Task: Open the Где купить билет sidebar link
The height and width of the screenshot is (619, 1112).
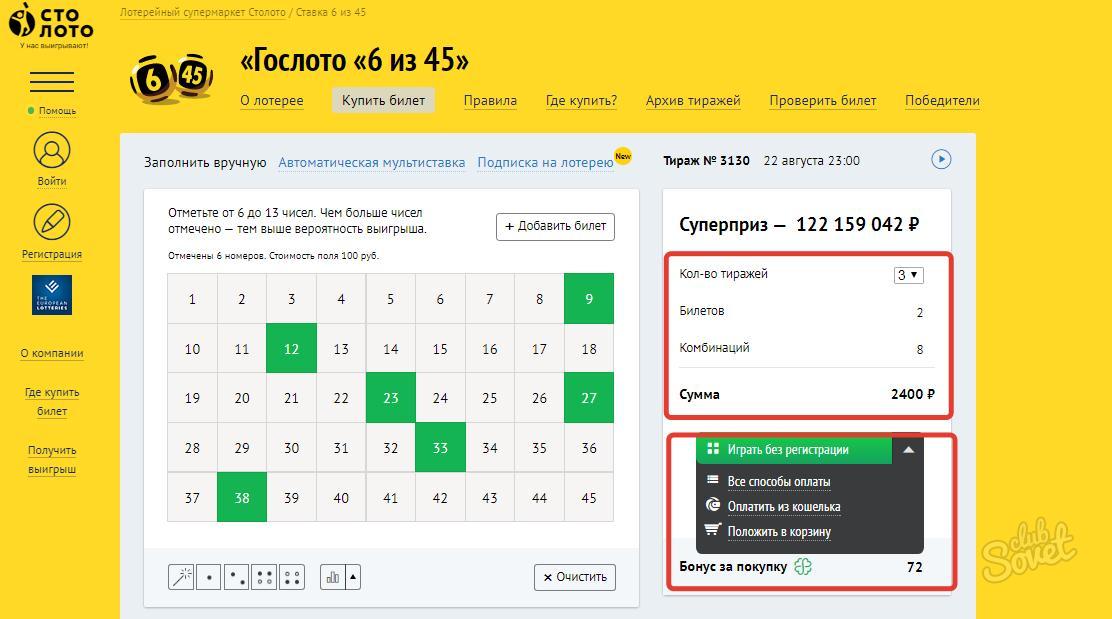Action: coord(52,401)
